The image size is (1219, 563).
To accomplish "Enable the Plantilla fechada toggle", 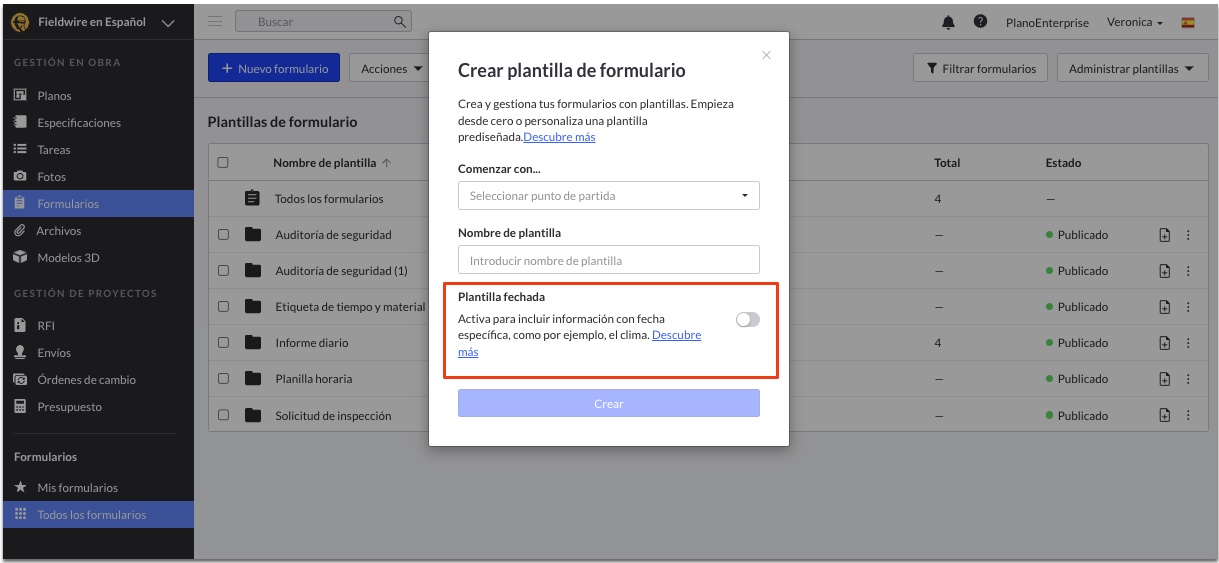I will [747, 319].
